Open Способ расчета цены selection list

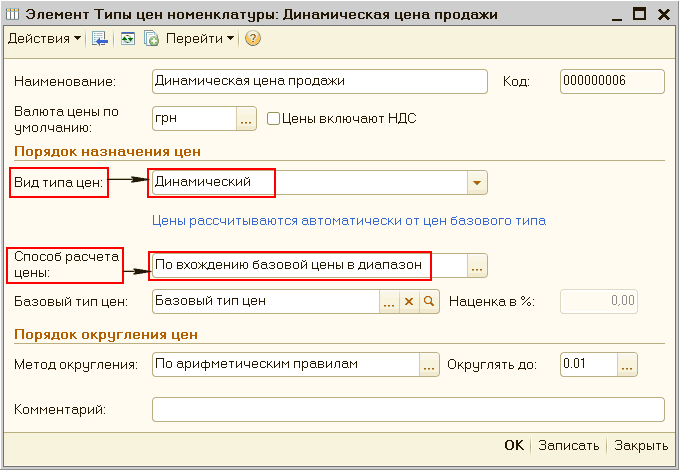pos(477,265)
